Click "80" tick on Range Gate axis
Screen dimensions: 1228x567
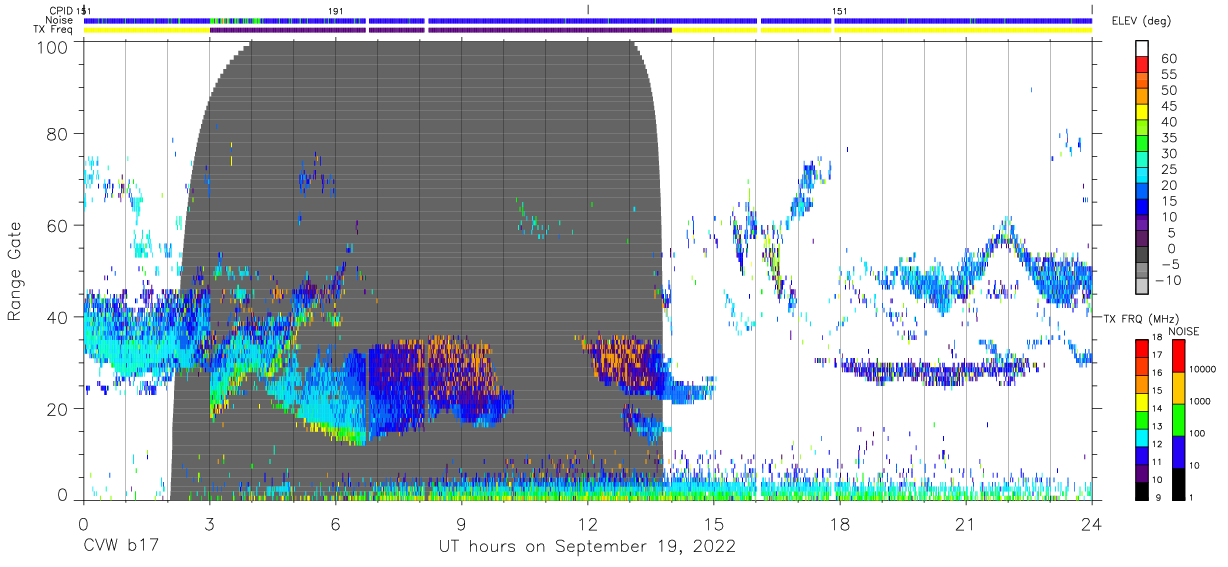(x=58, y=134)
